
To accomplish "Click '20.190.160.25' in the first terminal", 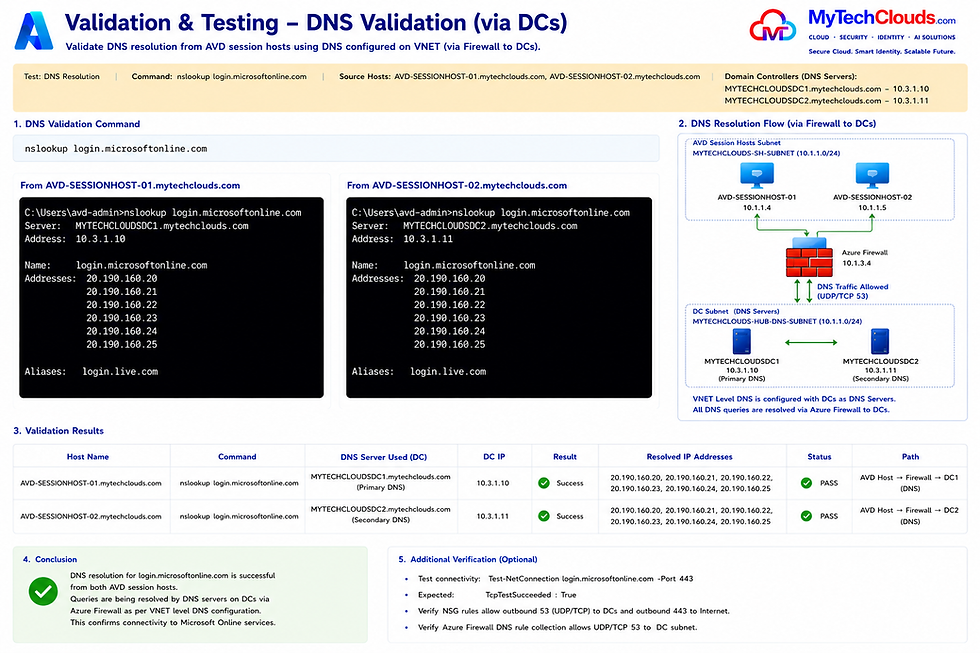I will [x=122, y=345].
